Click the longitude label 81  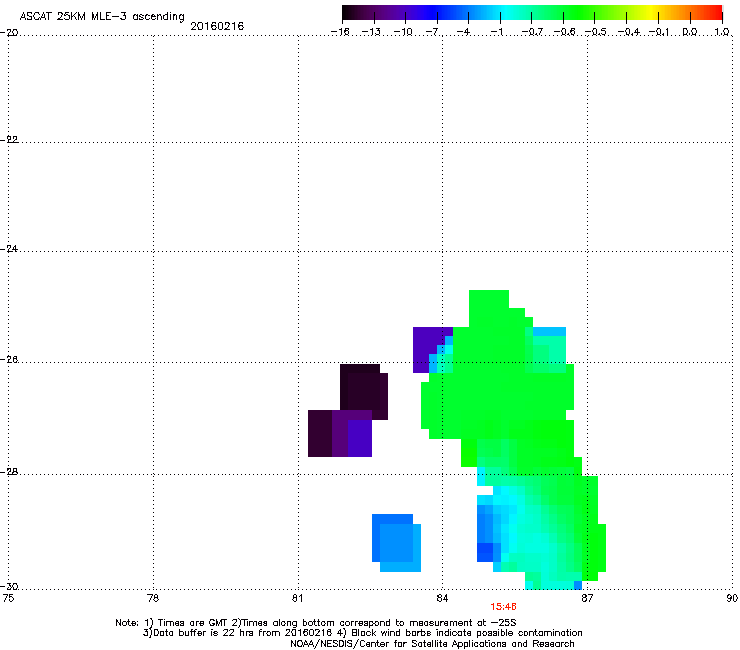coord(297,598)
